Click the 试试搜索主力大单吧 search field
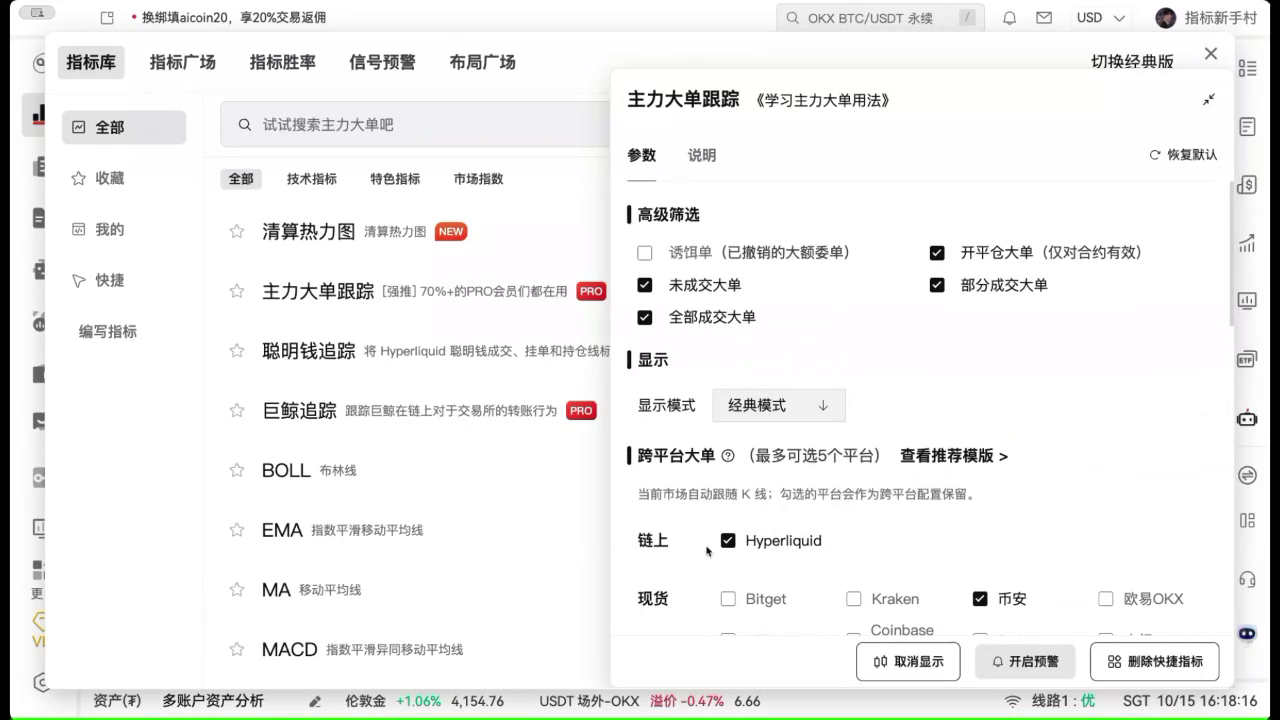The width and height of the screenshot is (1280, 720). [415, 125]
